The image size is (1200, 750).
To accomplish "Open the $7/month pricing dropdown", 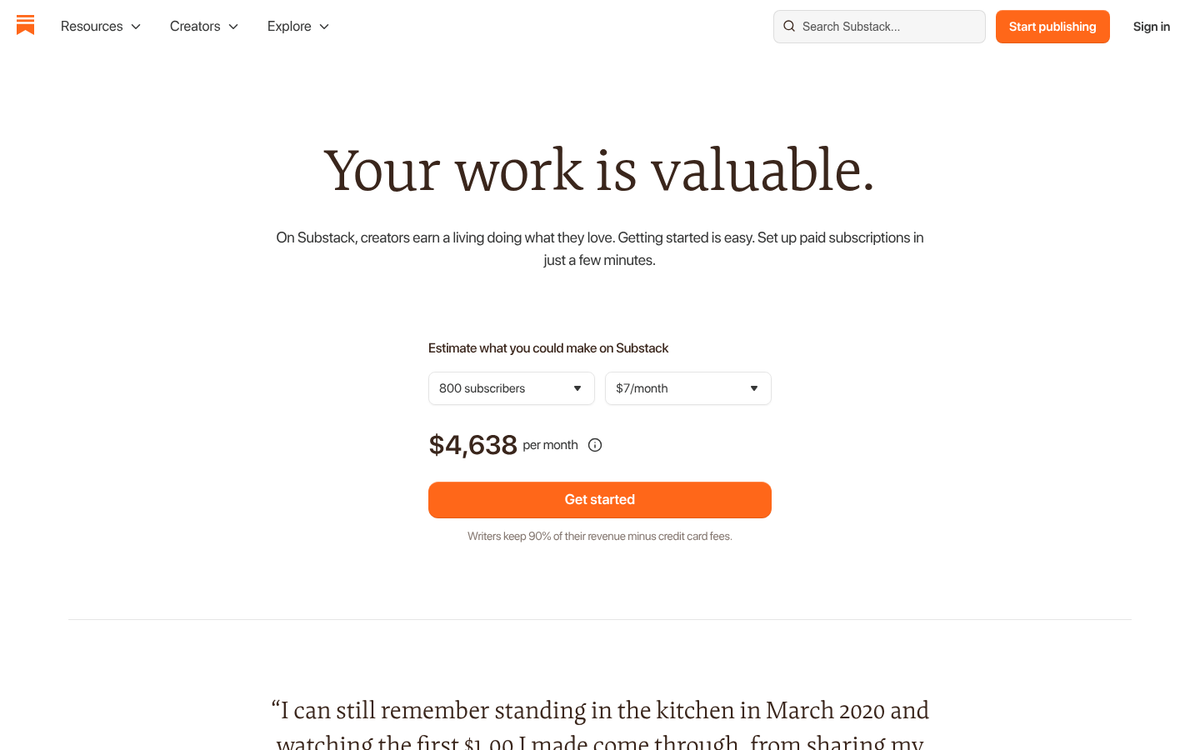I will (688, 388).
